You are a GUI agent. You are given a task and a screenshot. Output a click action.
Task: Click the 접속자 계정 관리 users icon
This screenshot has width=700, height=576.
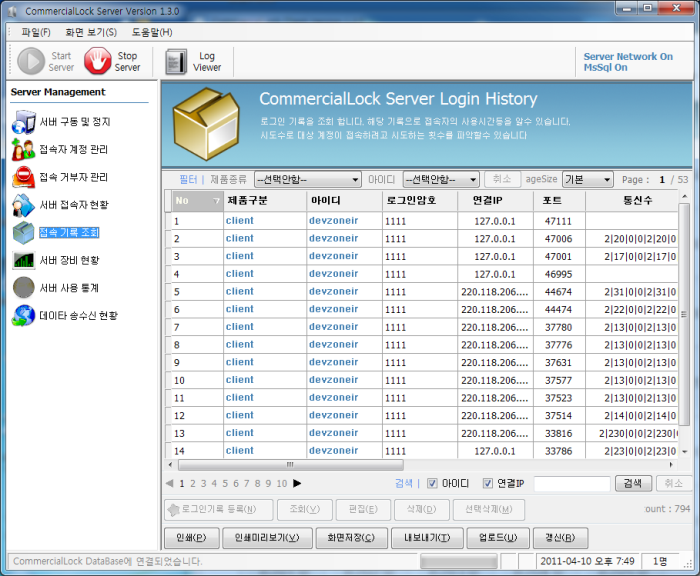[23, 150]
